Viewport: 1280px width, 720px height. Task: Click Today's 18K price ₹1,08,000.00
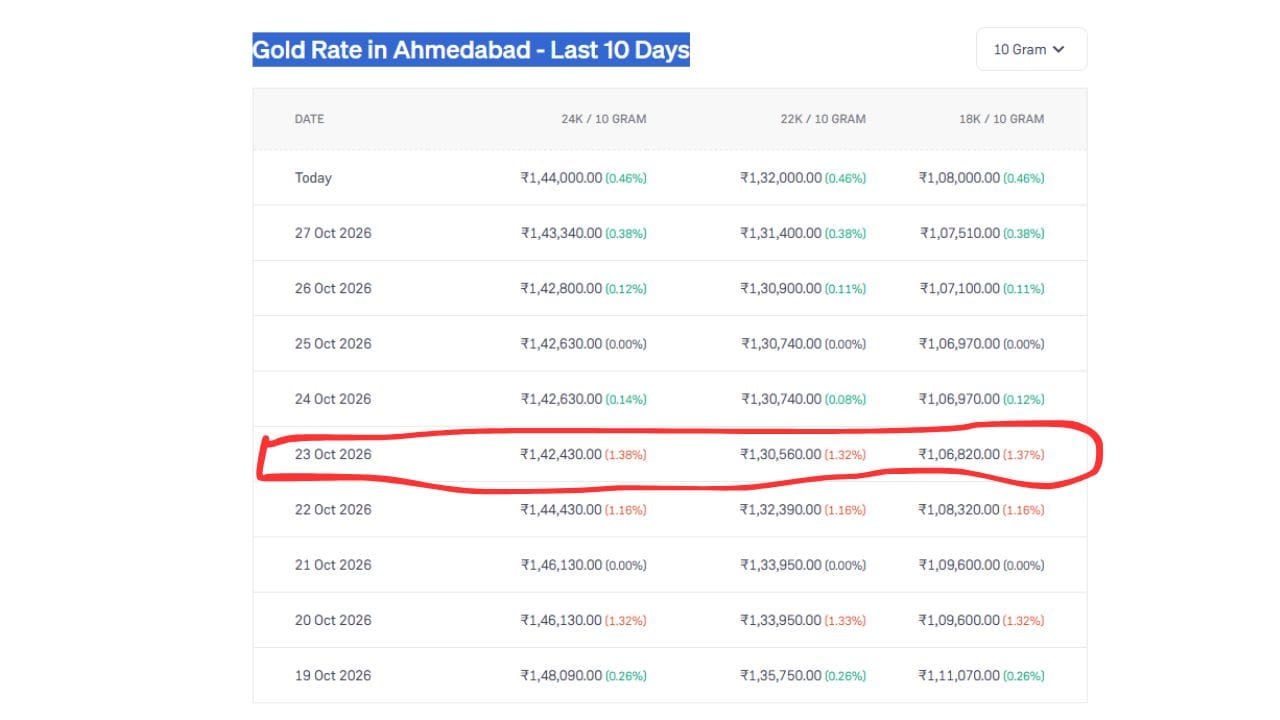959,178
